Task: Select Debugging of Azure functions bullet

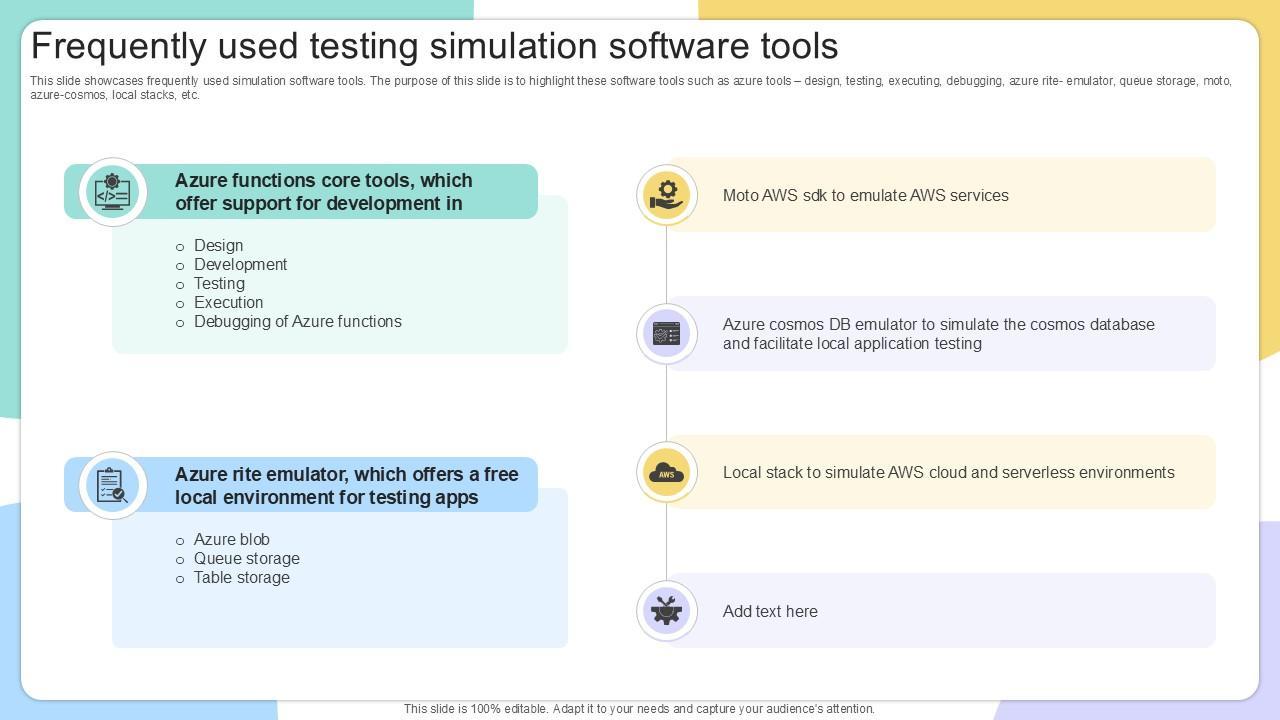Action: 297,322
